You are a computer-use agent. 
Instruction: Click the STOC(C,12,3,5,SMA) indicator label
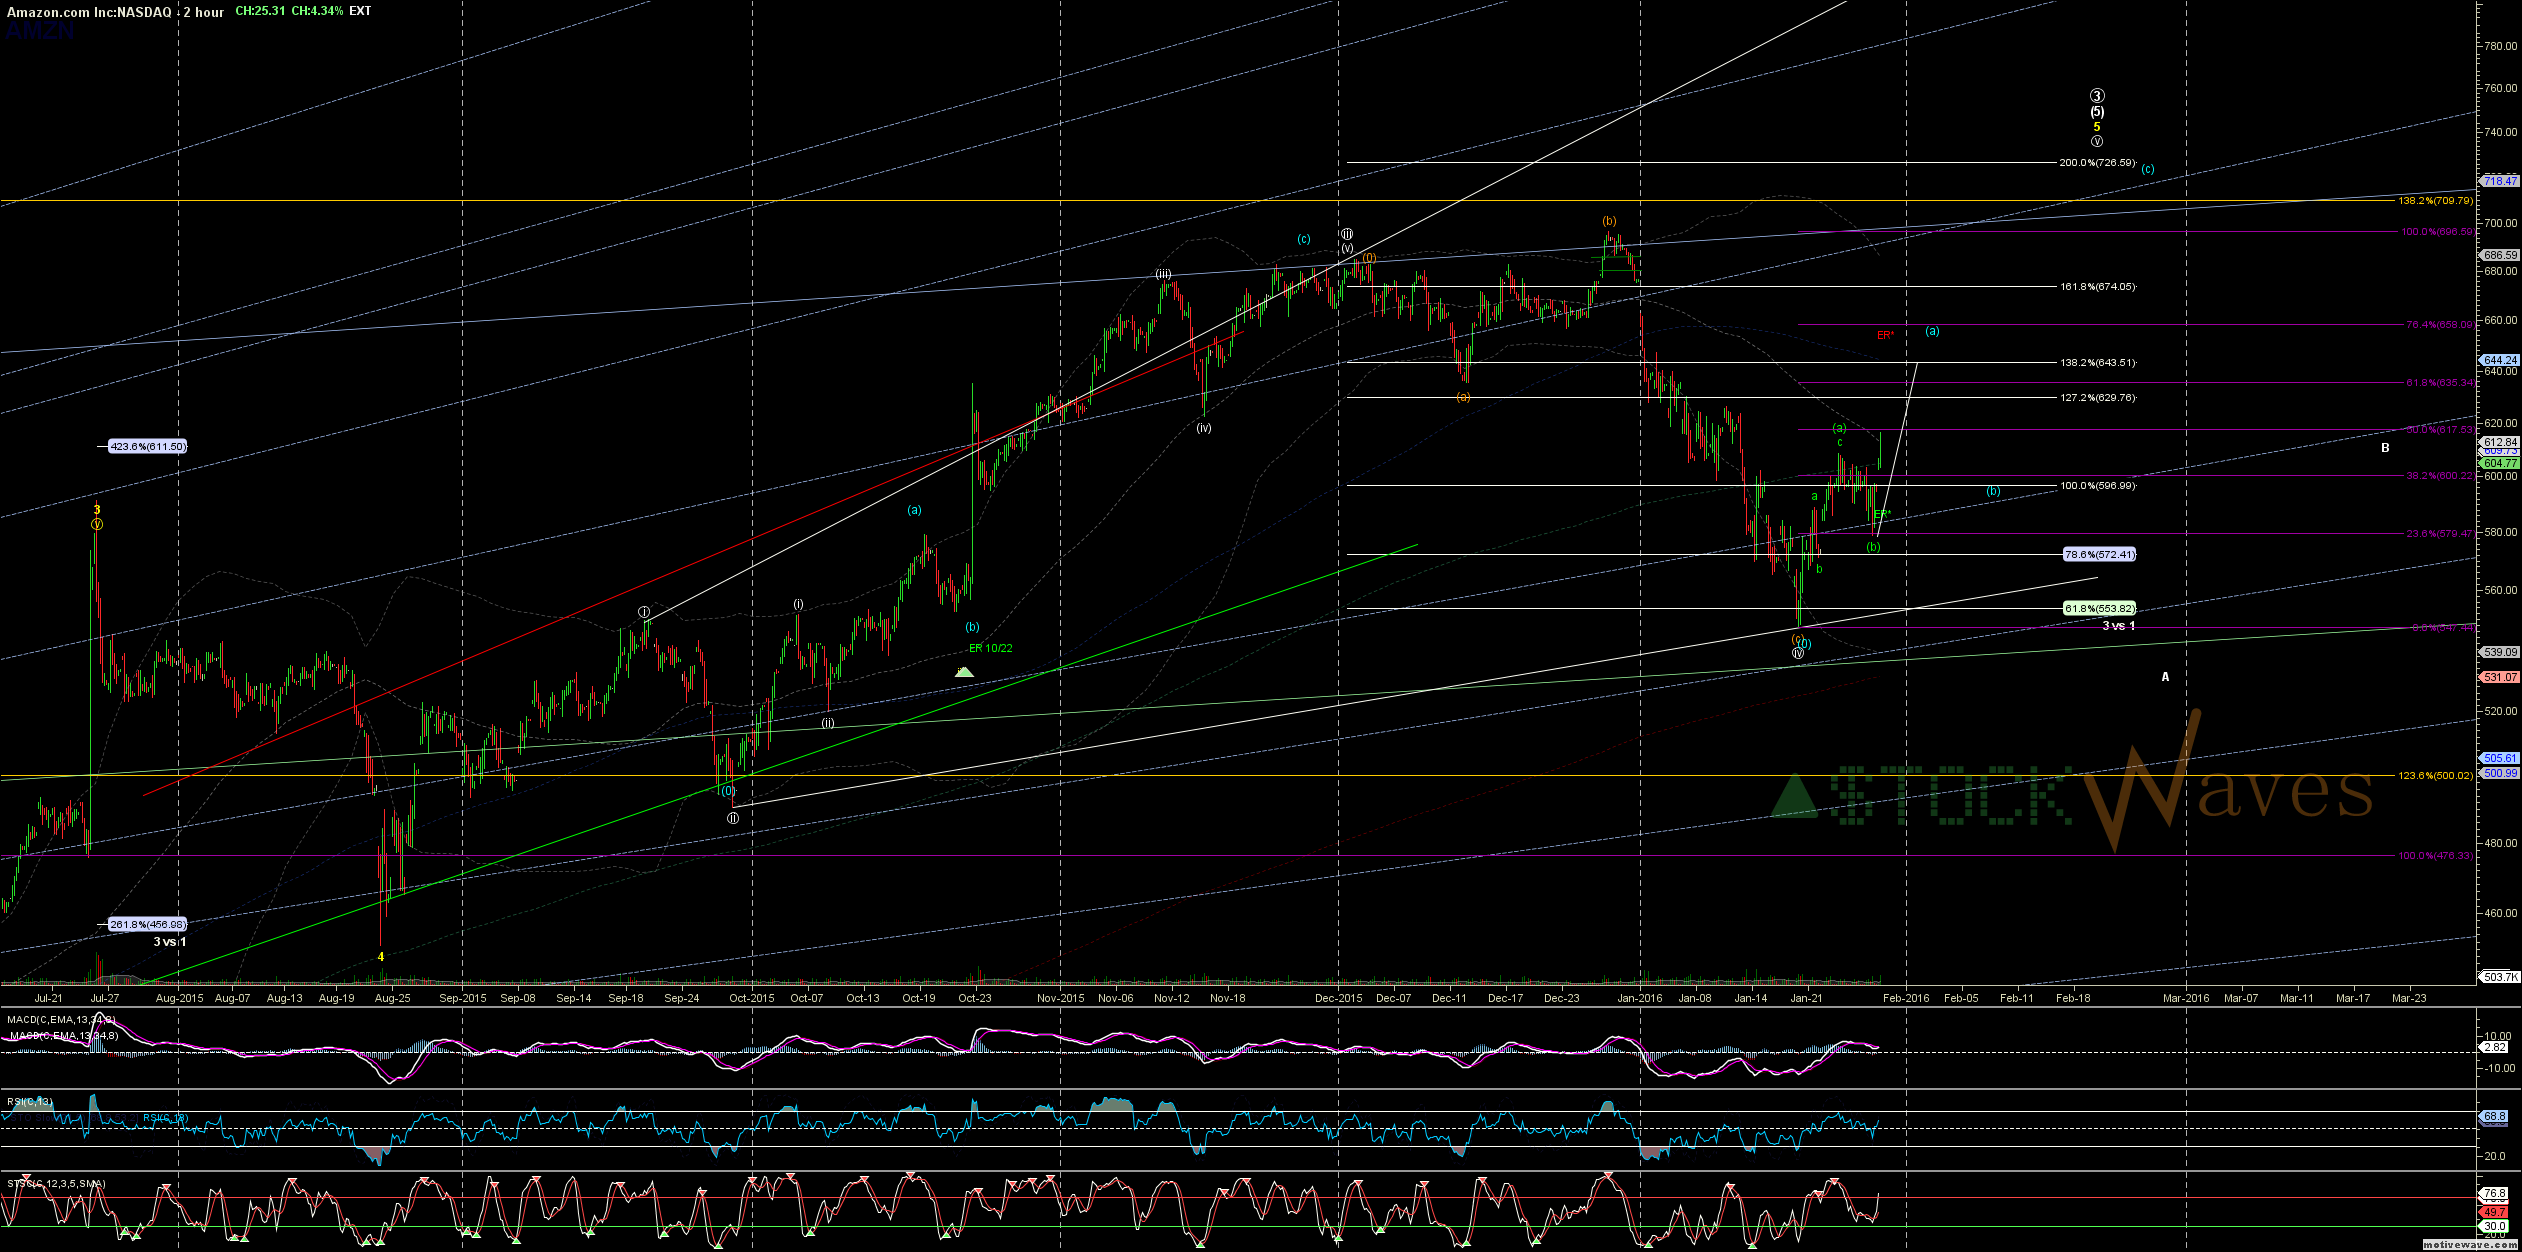(x=56, y=1183)
